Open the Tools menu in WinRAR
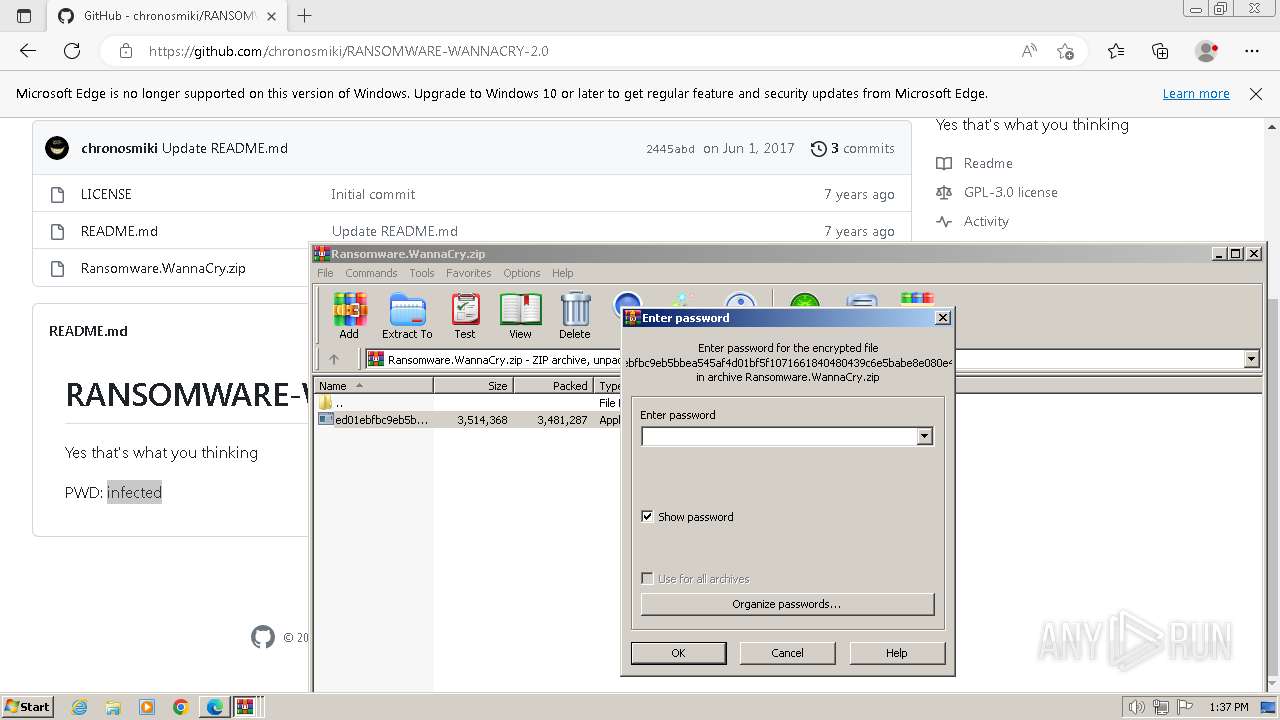The height and width of the screenshot is (720, 1280). (x=422, y=273)
